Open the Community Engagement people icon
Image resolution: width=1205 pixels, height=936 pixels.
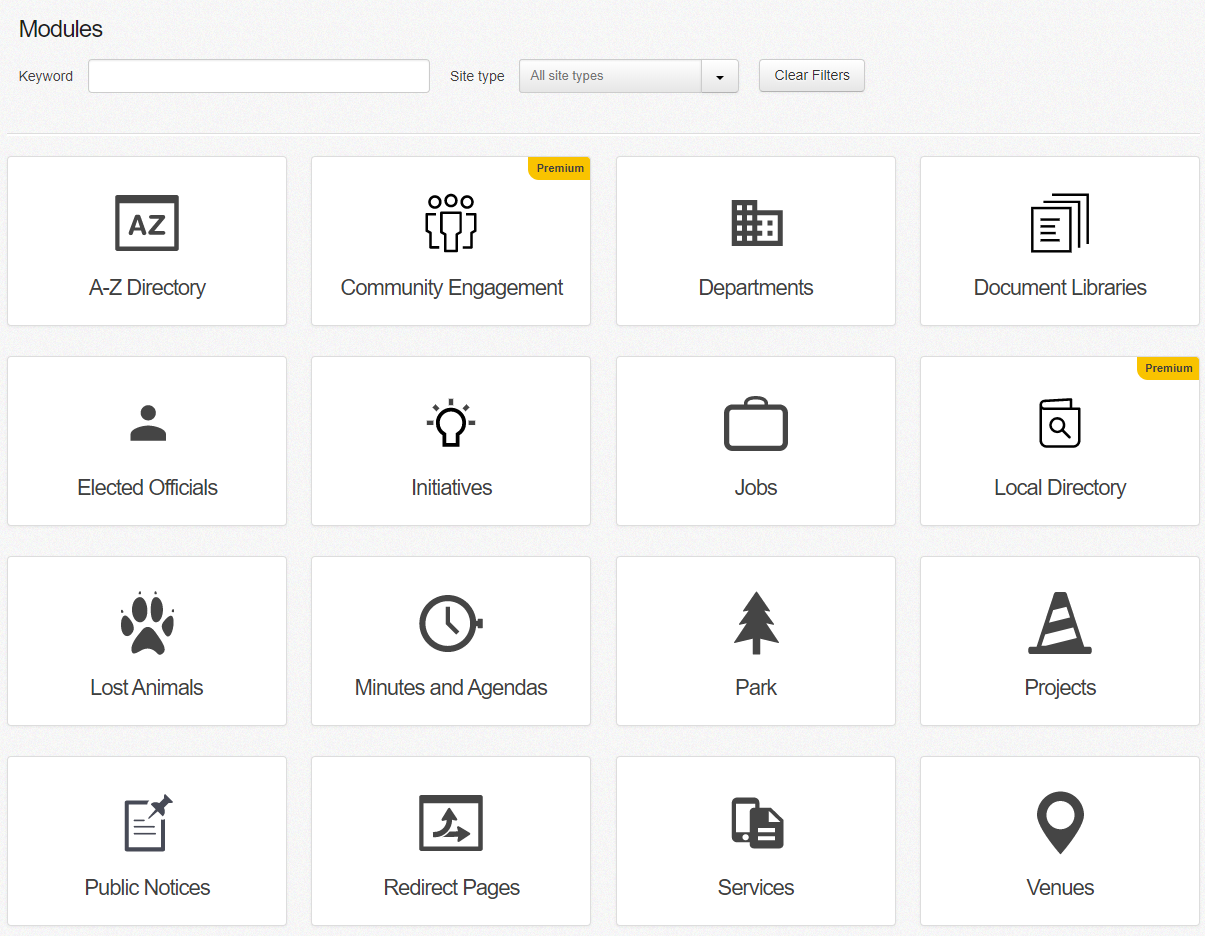coord(451,223)
